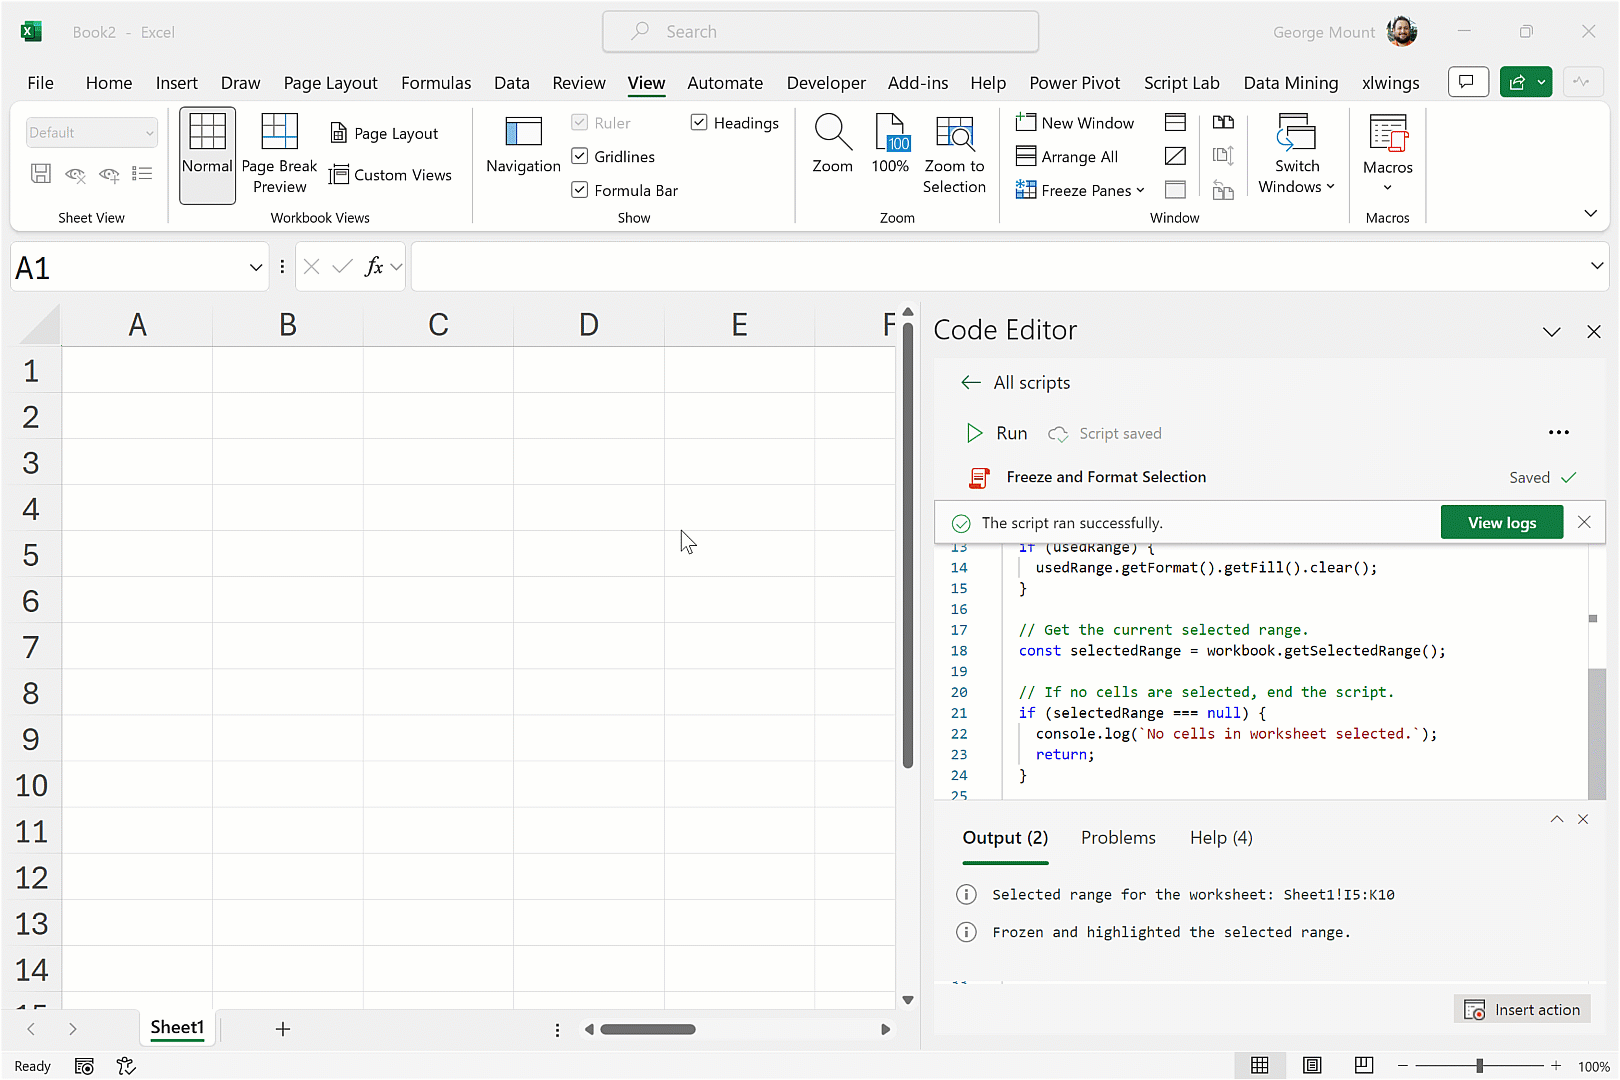Disable the Headings checkbox

(699, 122)
